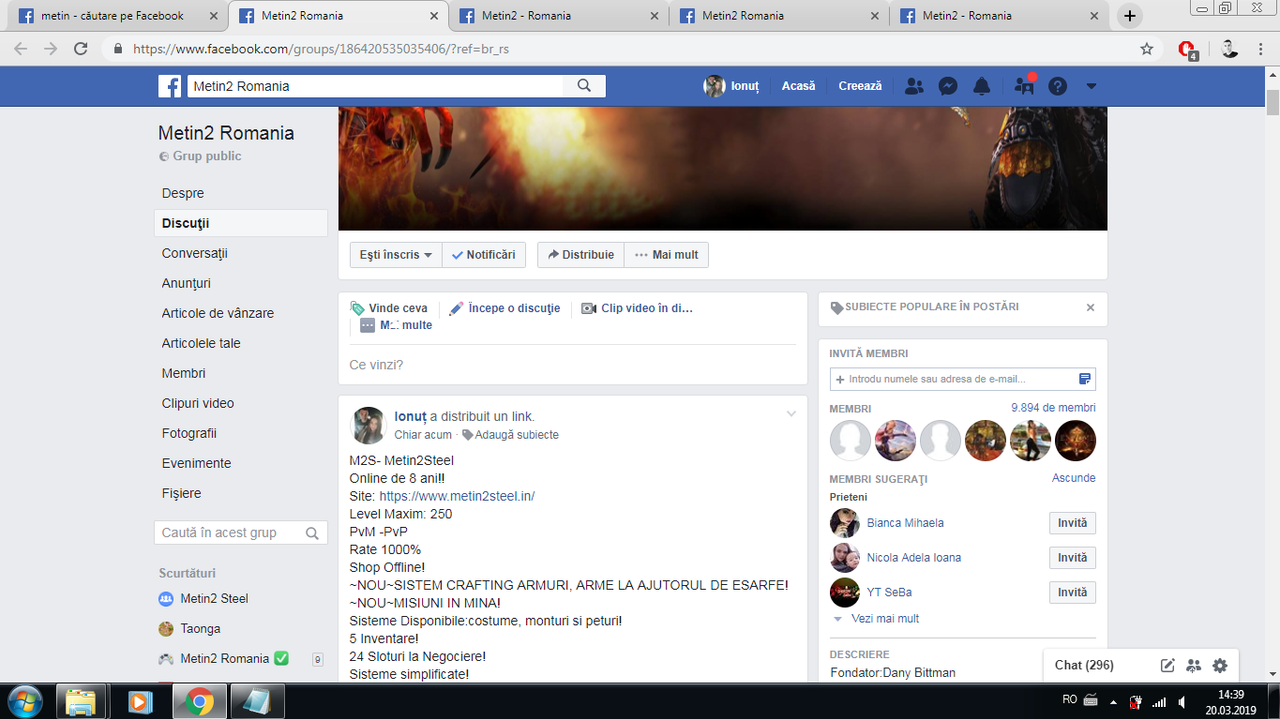Open Articolele tale section
Image resolution: width=1280 pixels, height=719 pixels.
(x=201, y=343)
